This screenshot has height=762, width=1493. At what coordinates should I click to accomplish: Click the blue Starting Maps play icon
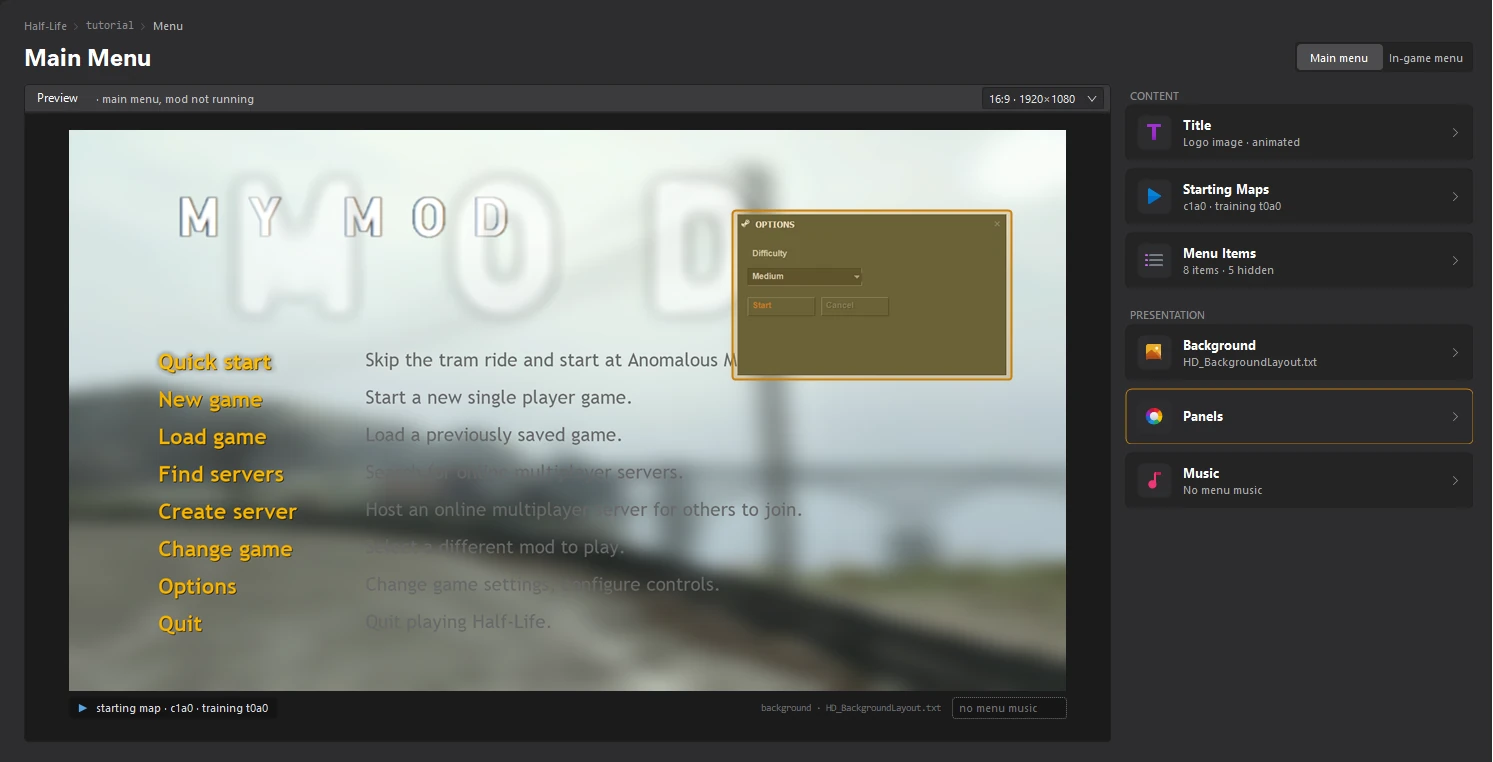click(1154, 196)
